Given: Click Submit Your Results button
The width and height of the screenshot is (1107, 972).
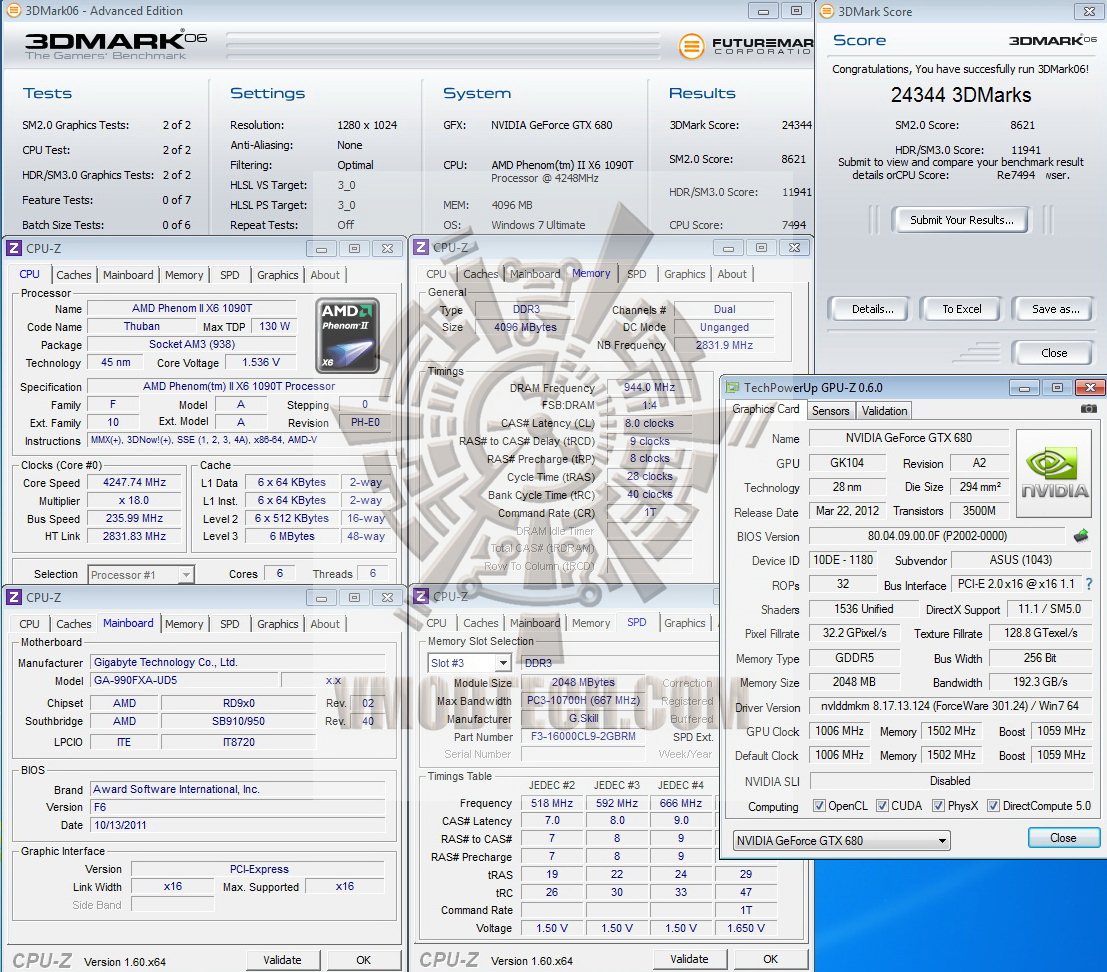Looking at the screenshot, I should [961, 220].
